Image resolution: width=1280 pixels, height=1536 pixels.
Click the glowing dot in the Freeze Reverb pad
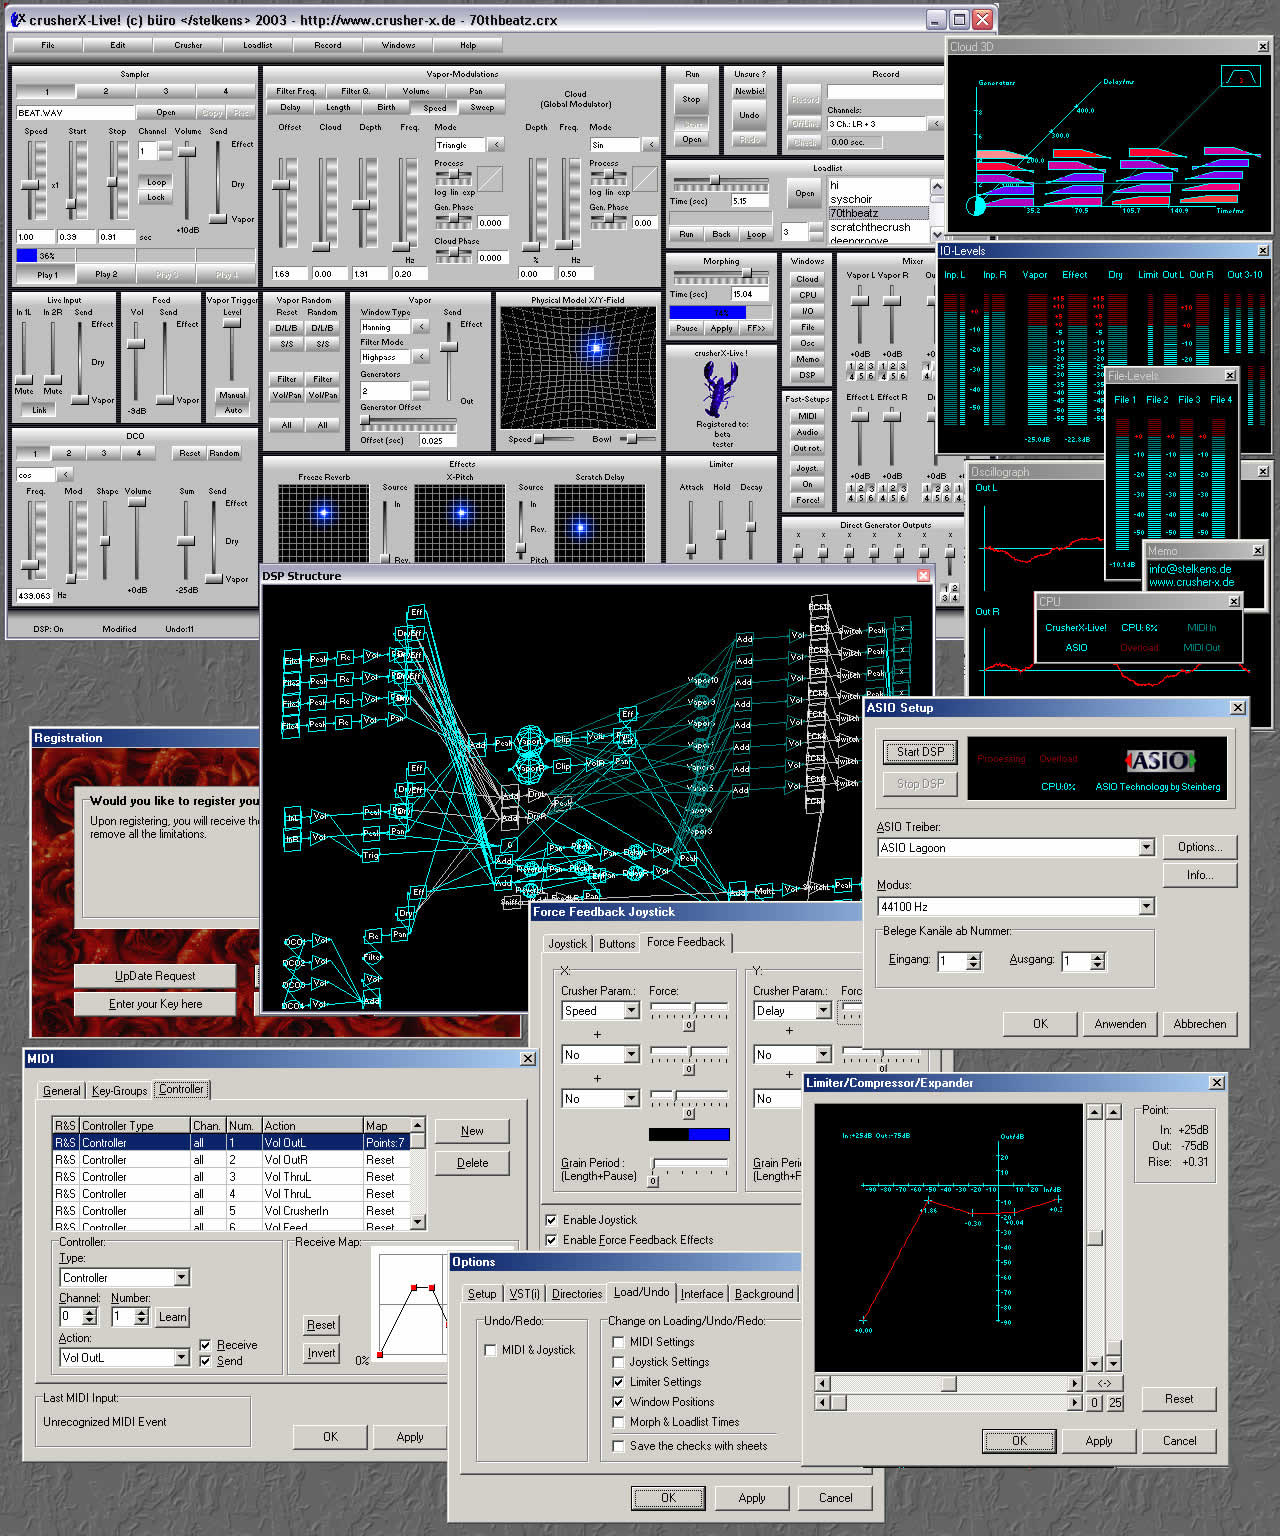[x=323, y=512]
